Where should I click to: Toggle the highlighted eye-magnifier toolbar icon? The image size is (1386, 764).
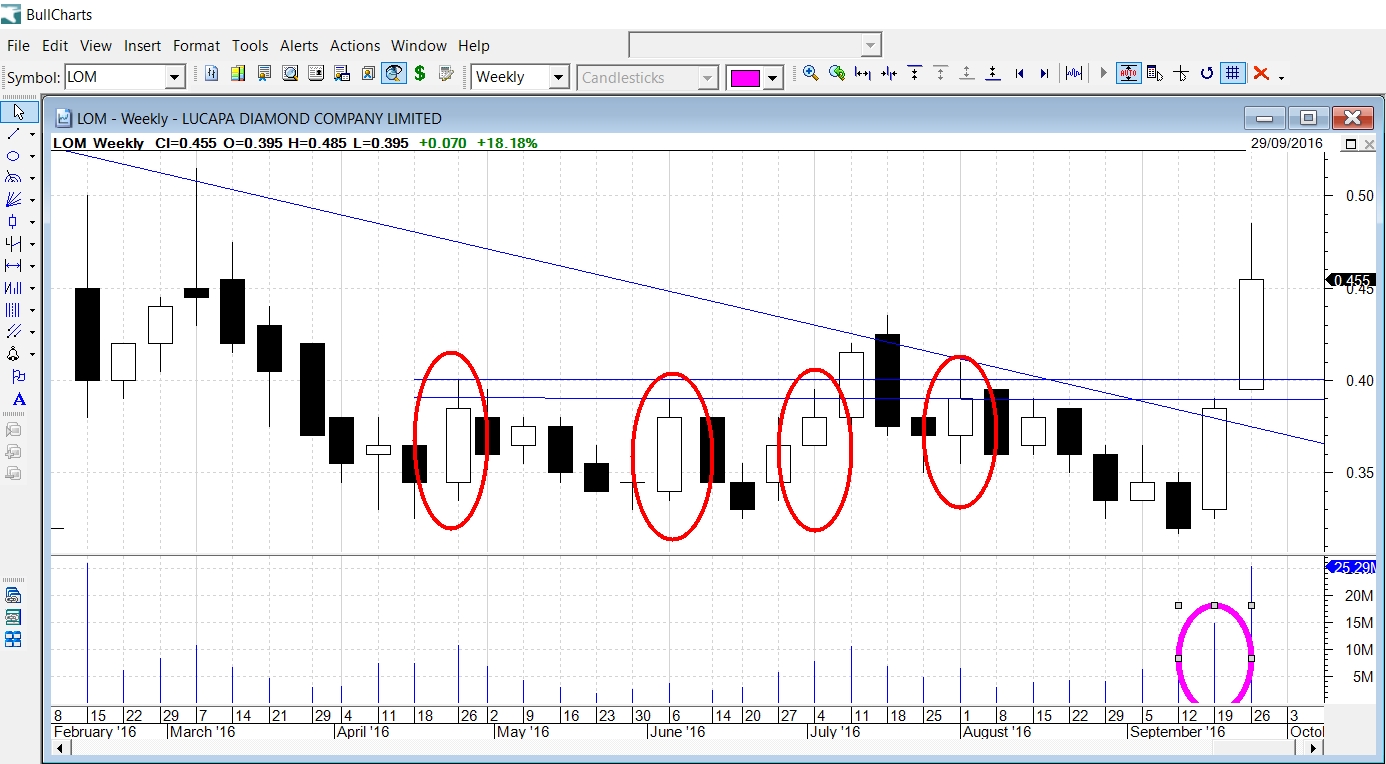pos(394,73)
